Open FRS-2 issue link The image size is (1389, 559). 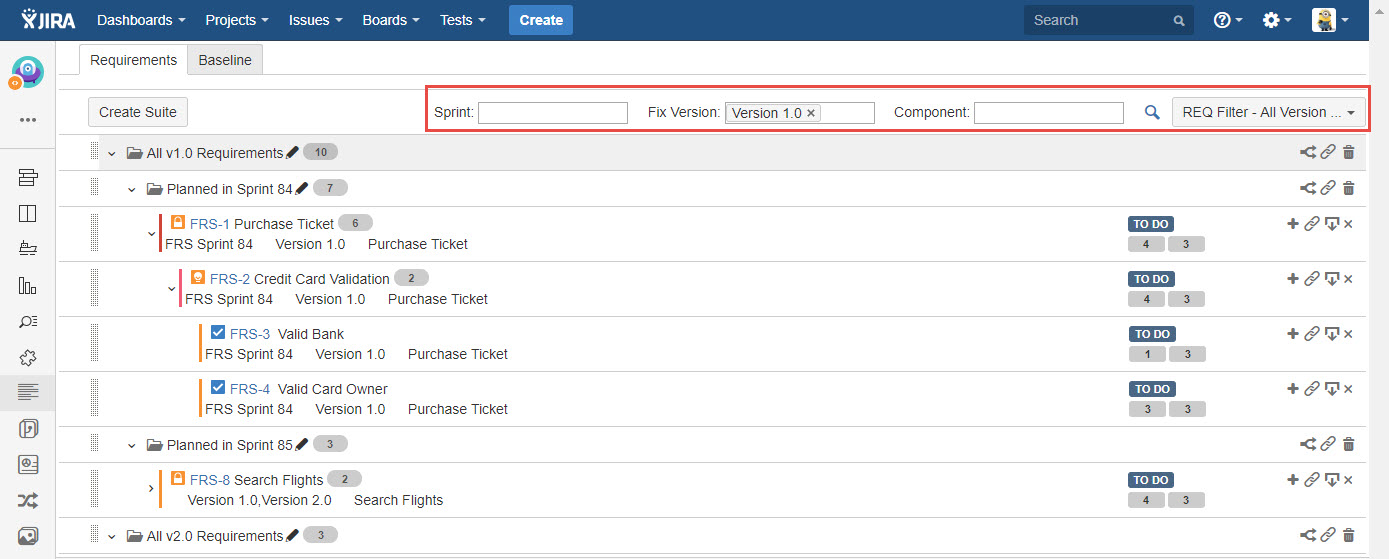(229, 279)
